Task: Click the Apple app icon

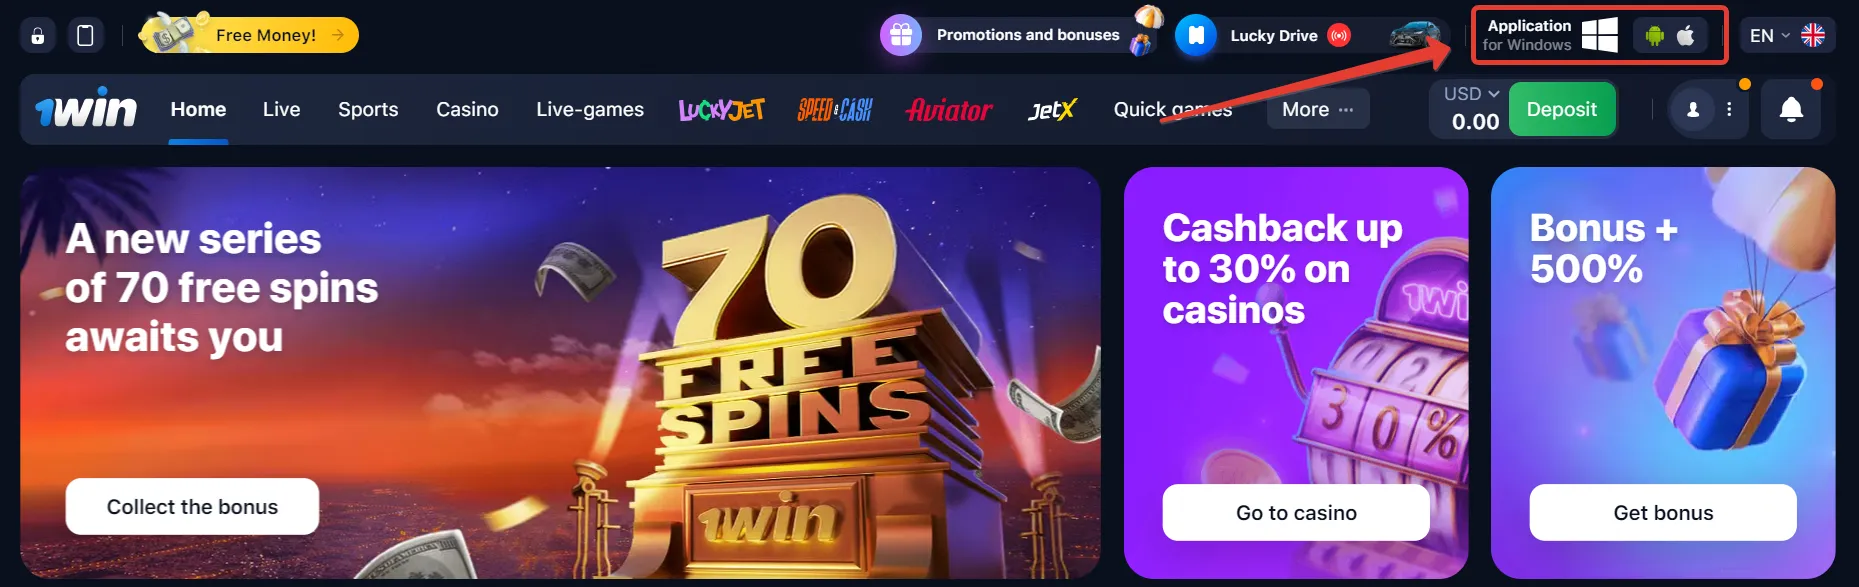Action: [x=1686, y=36]
